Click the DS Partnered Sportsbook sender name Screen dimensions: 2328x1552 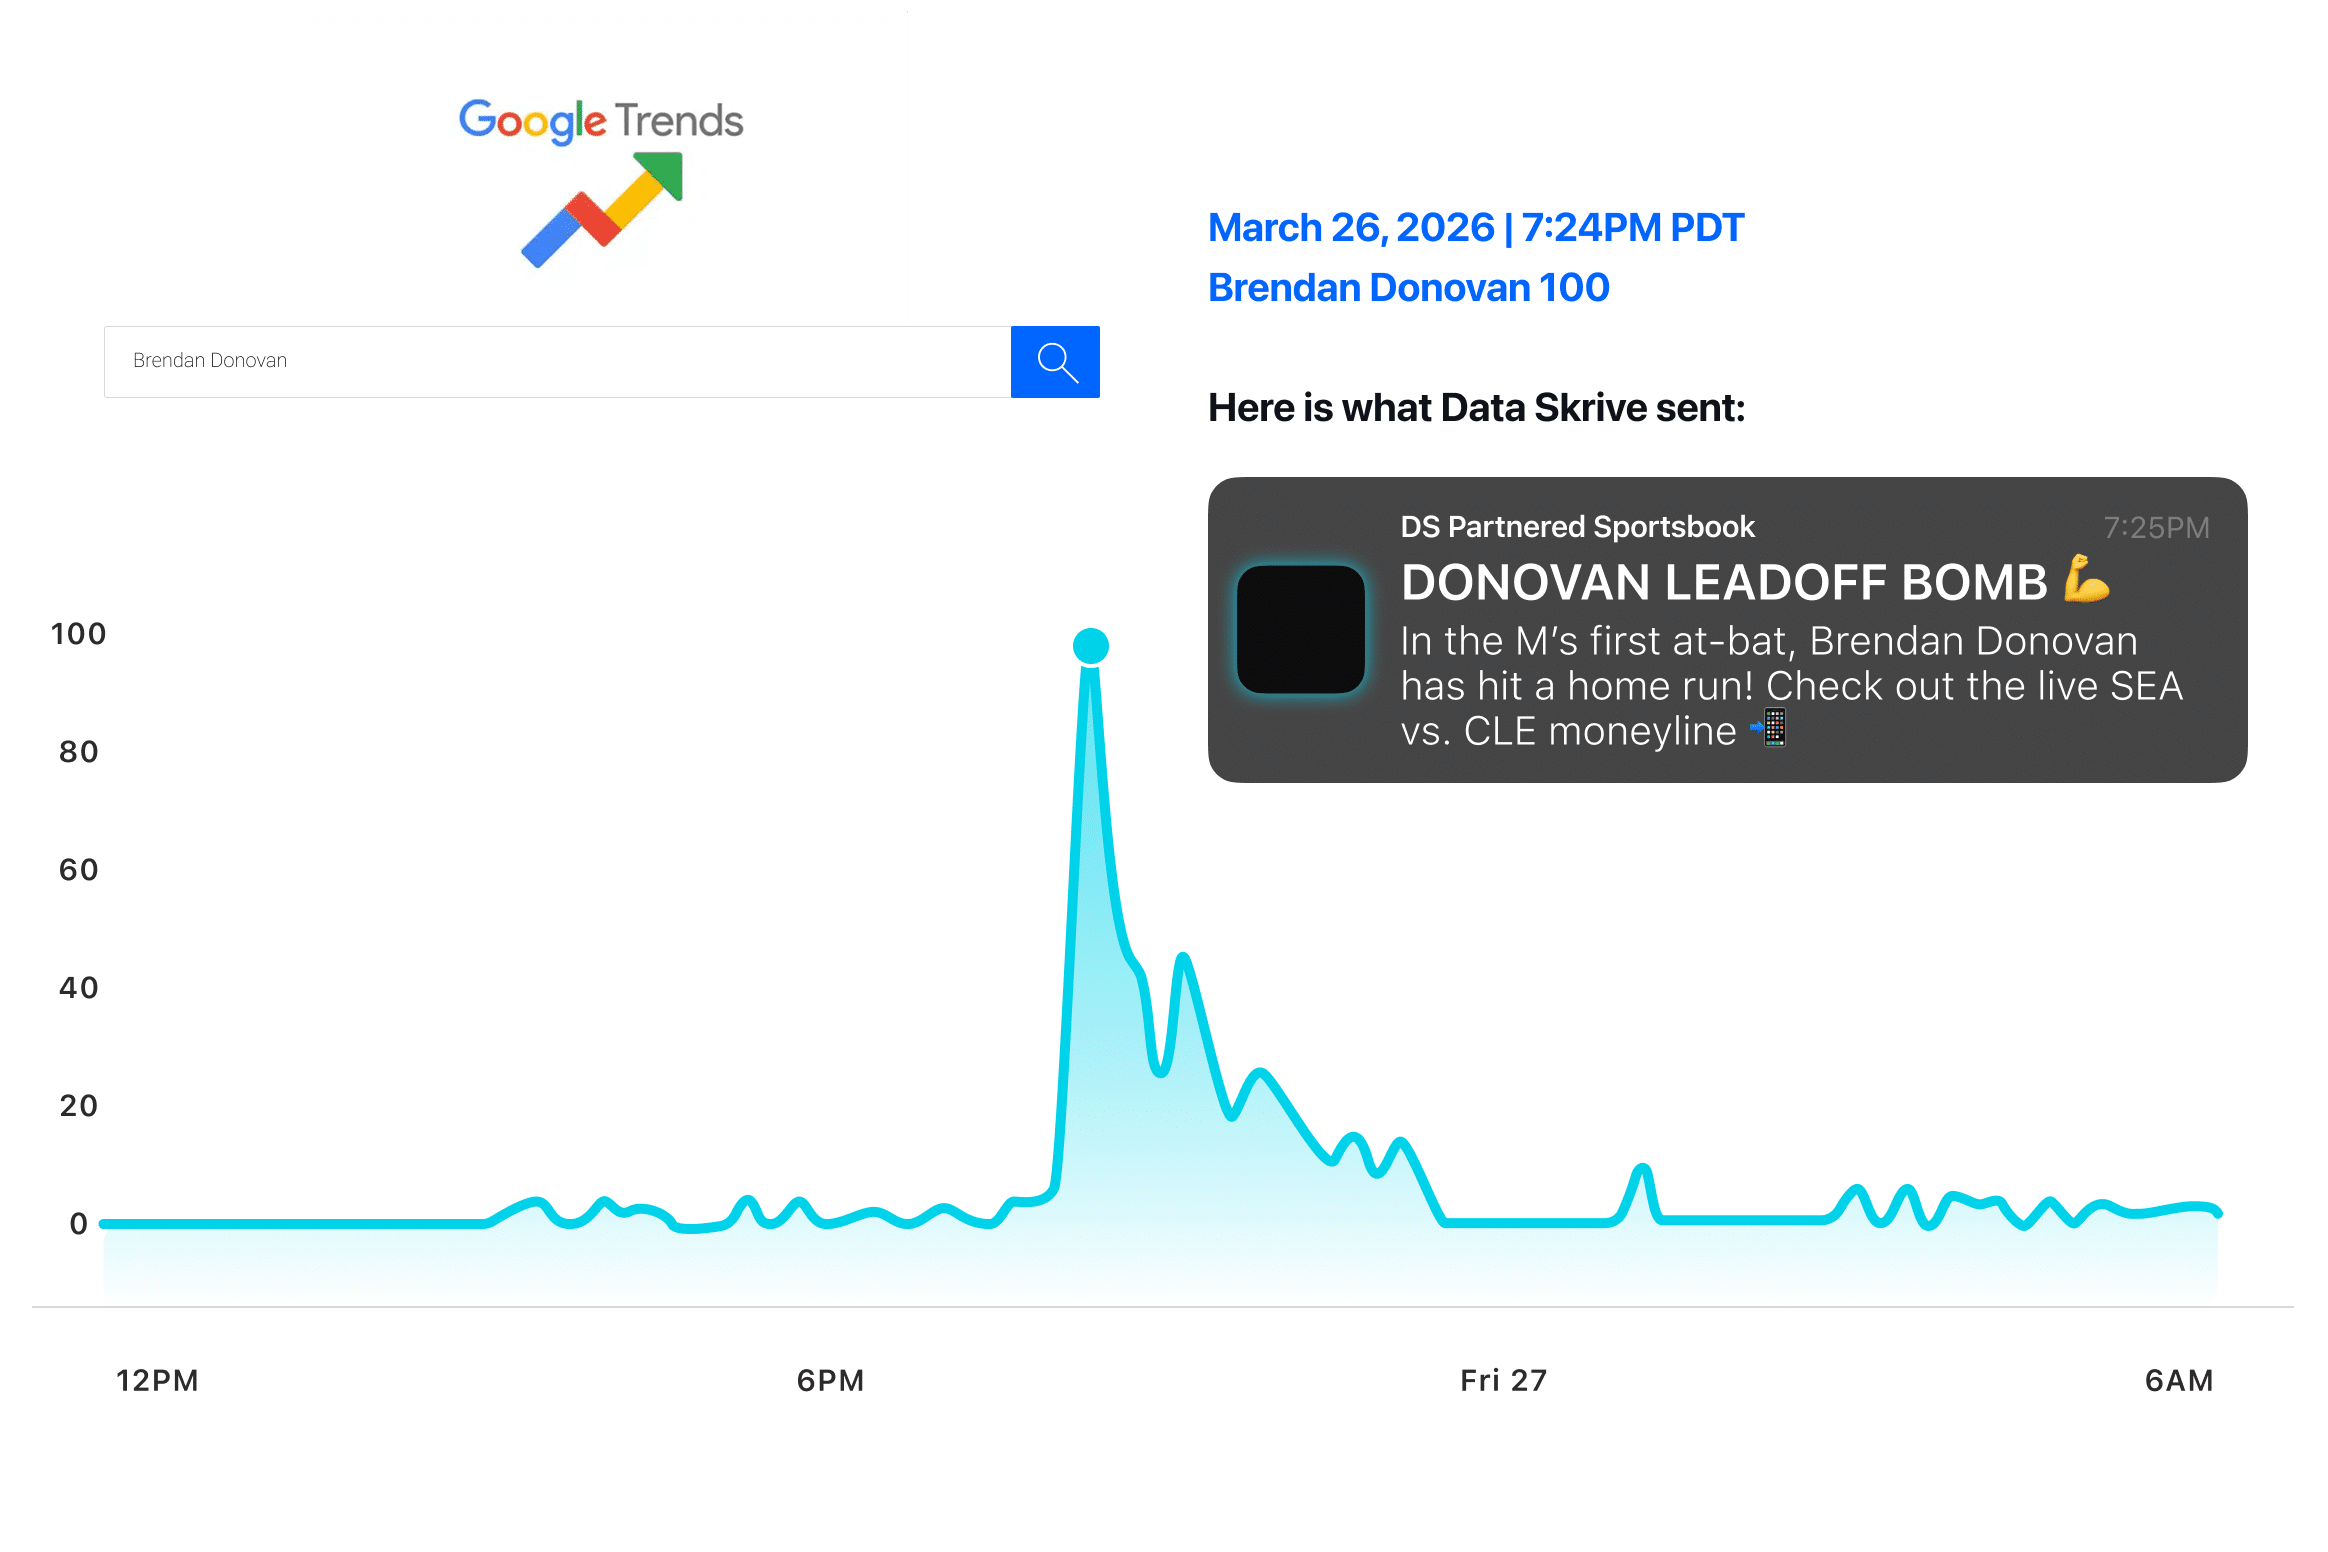1577,527
